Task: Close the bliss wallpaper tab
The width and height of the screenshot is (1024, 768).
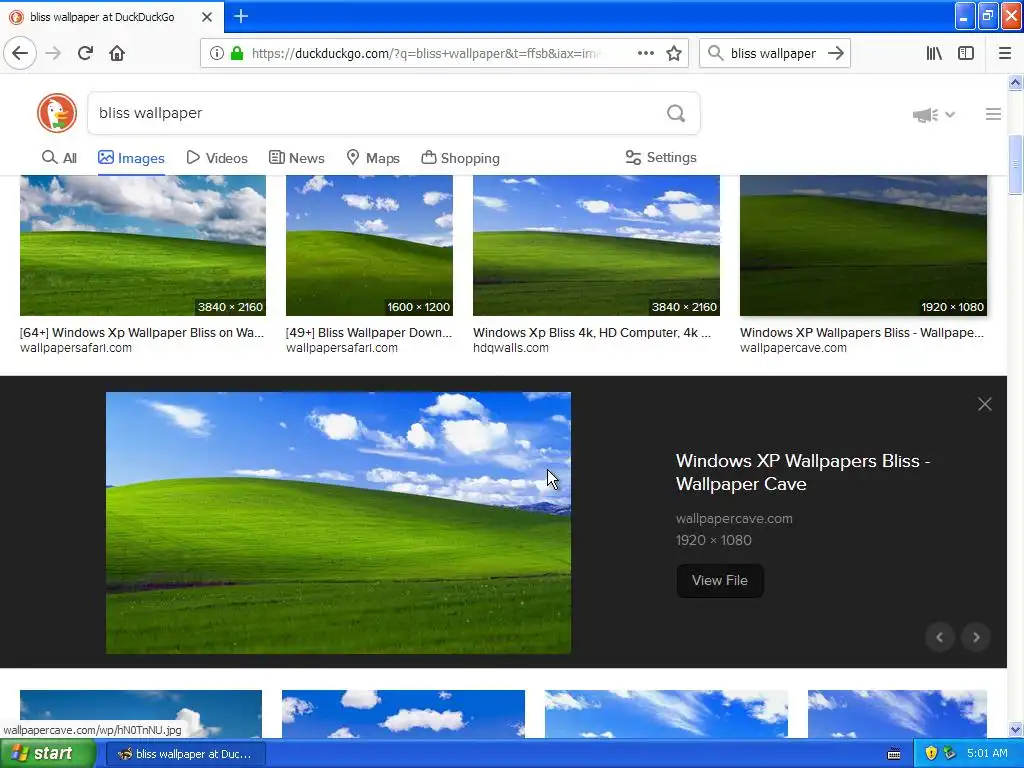Action: click(x=206, y=17)
